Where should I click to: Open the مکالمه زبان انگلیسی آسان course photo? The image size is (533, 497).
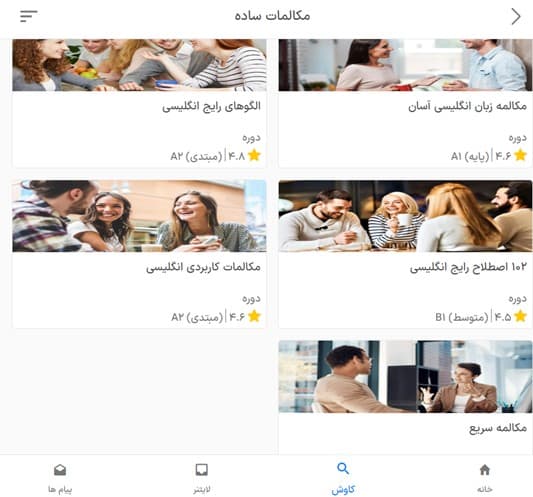point(405,65)
